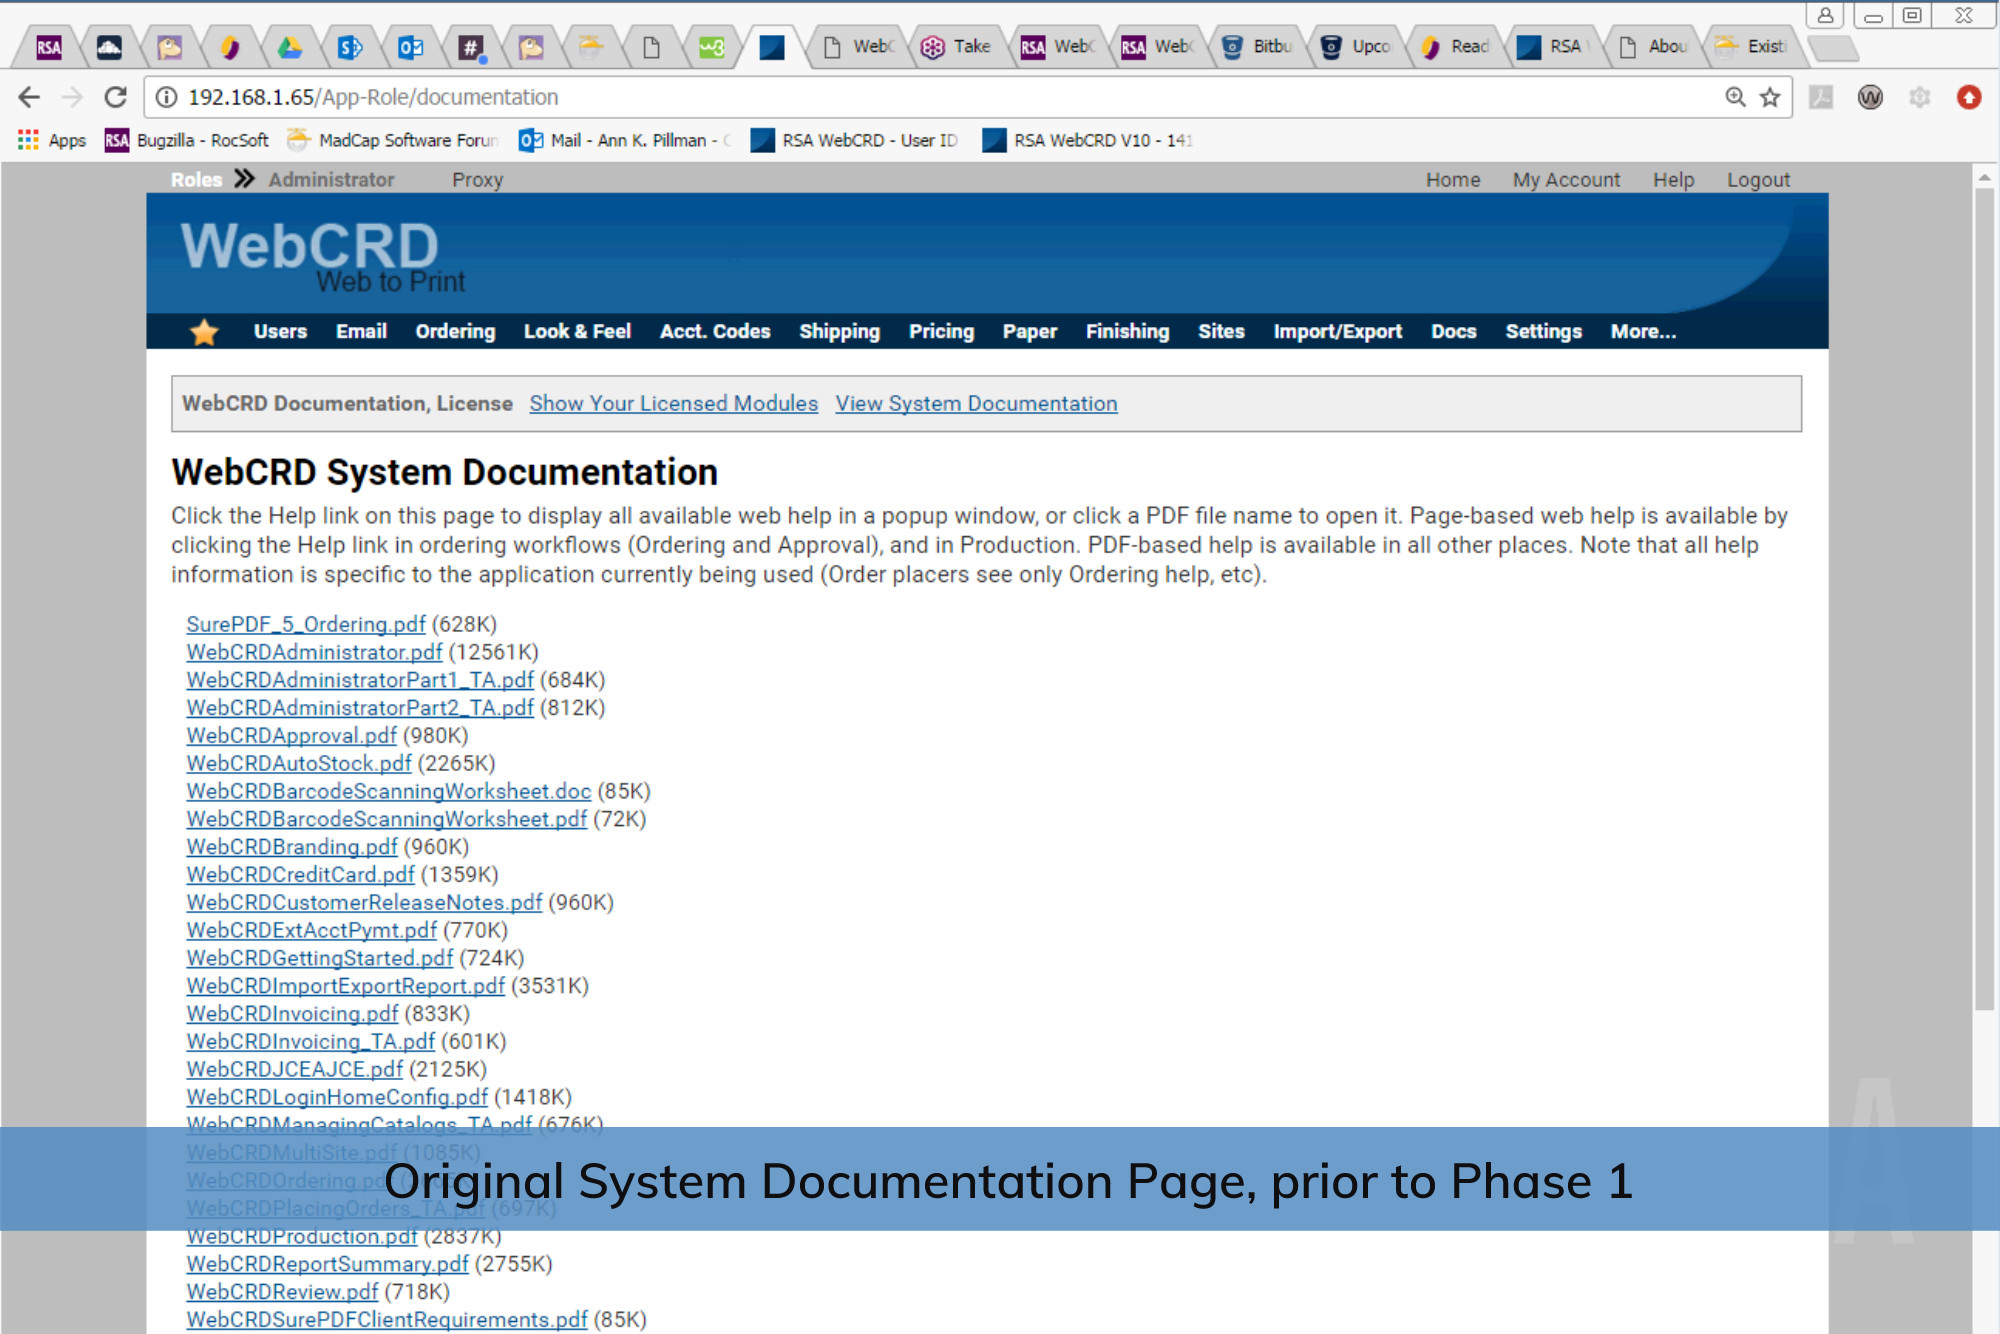Open WebCRDAdministrator.pdf
This screenshot has height=1334, width=2000.
click(314, 652)
